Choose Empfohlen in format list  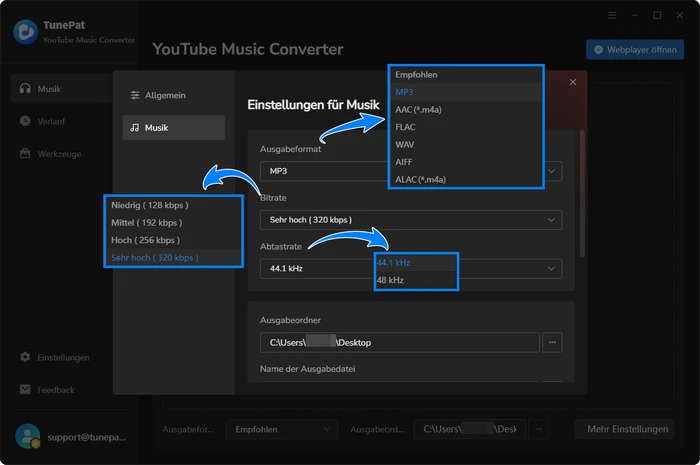466,75
